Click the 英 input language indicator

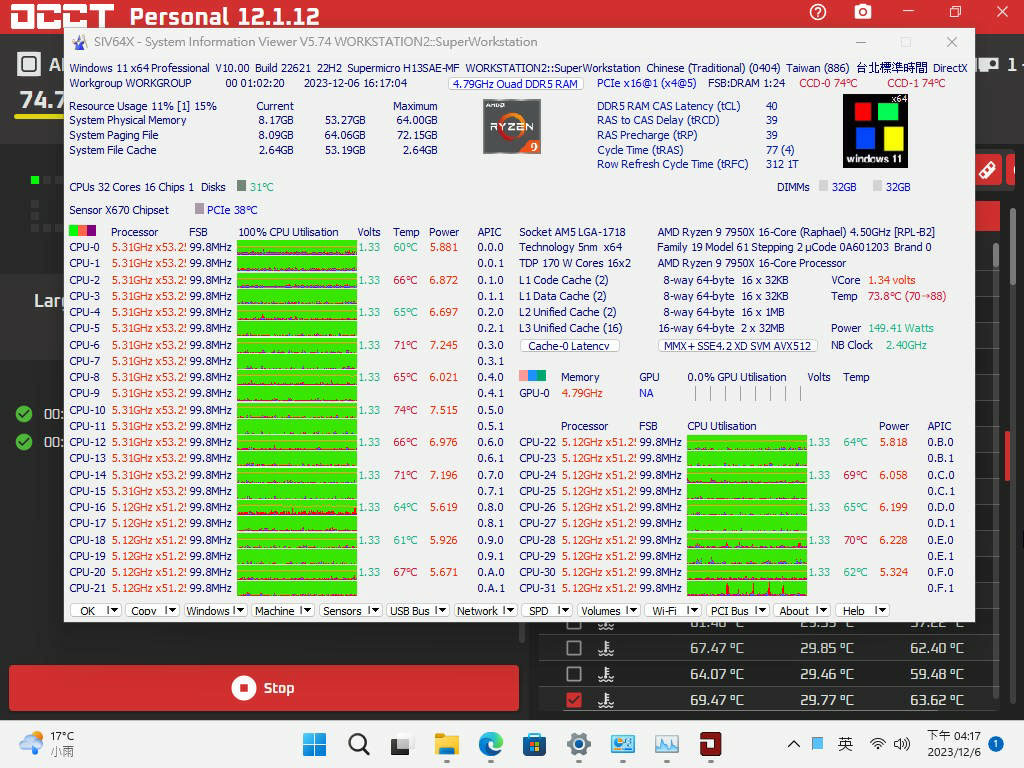point(845,744)
